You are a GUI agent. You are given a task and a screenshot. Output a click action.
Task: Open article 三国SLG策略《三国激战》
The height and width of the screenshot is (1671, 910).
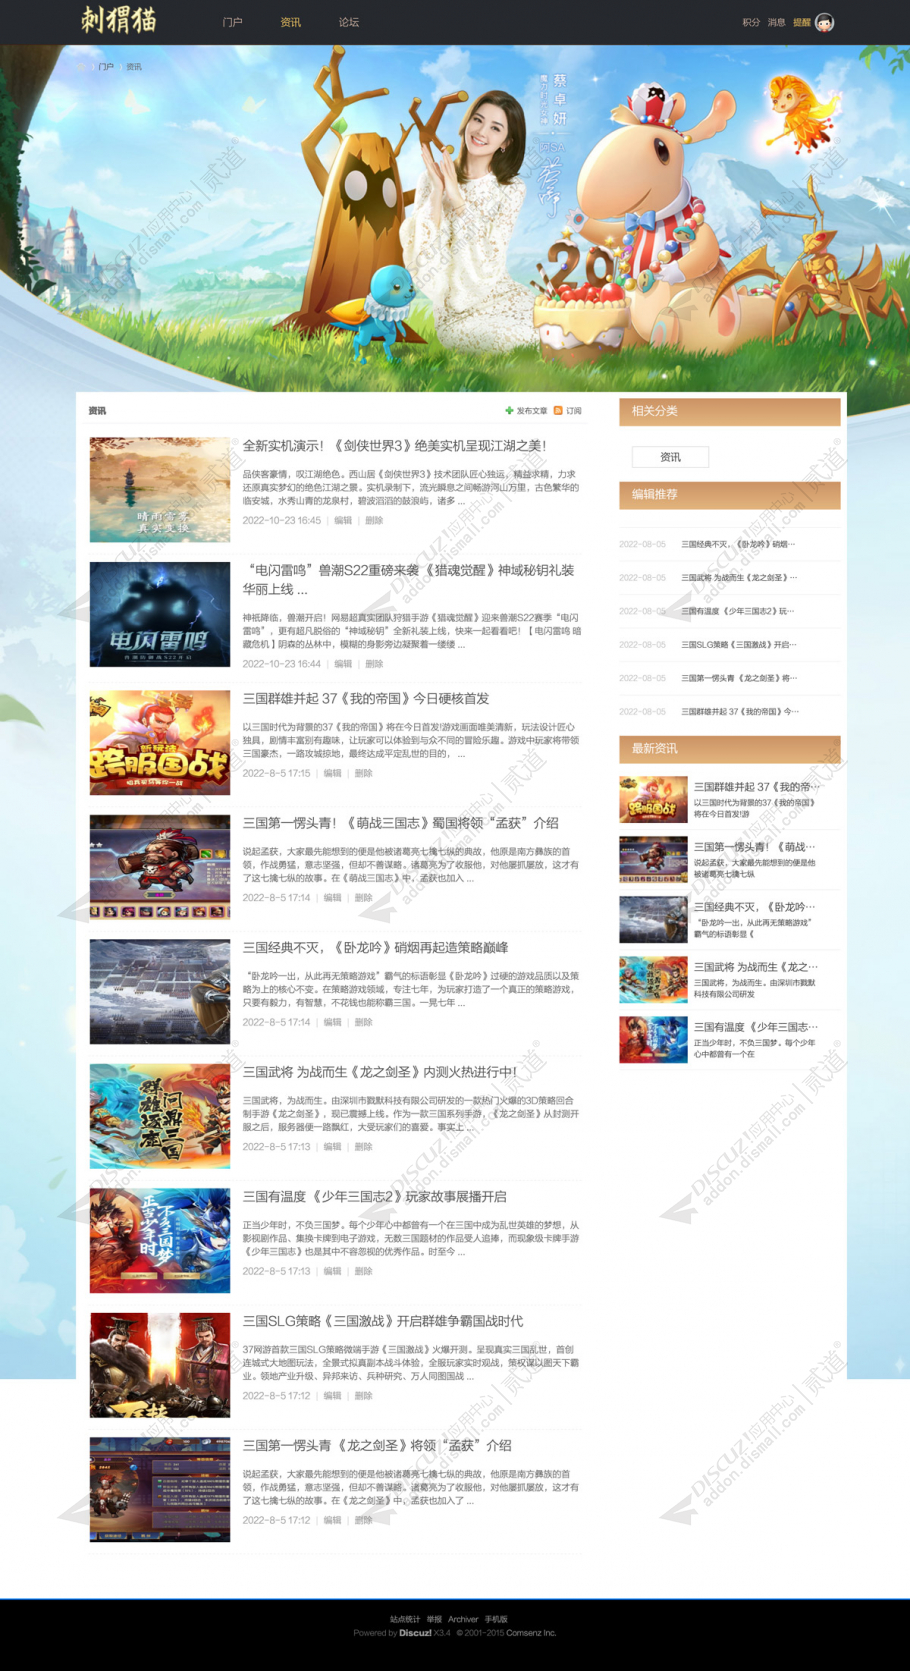(x=383, y=1321)
